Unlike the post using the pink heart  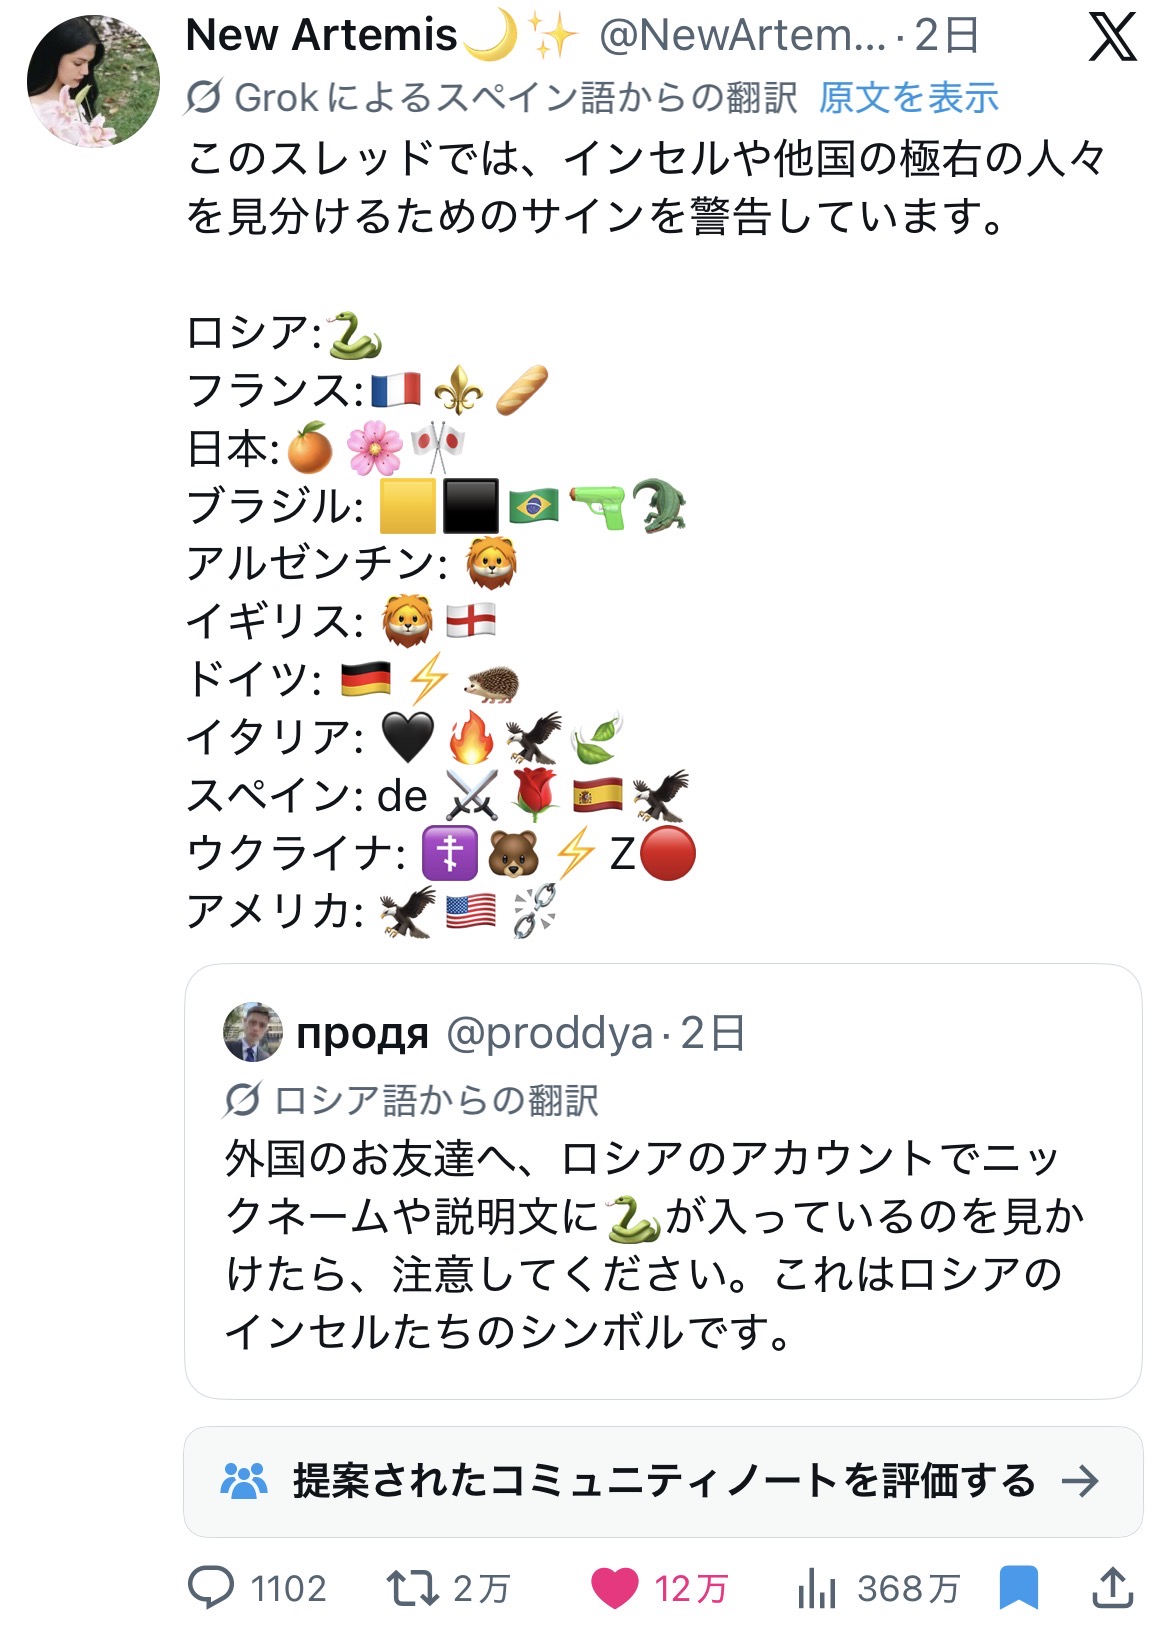(614, 1587)
